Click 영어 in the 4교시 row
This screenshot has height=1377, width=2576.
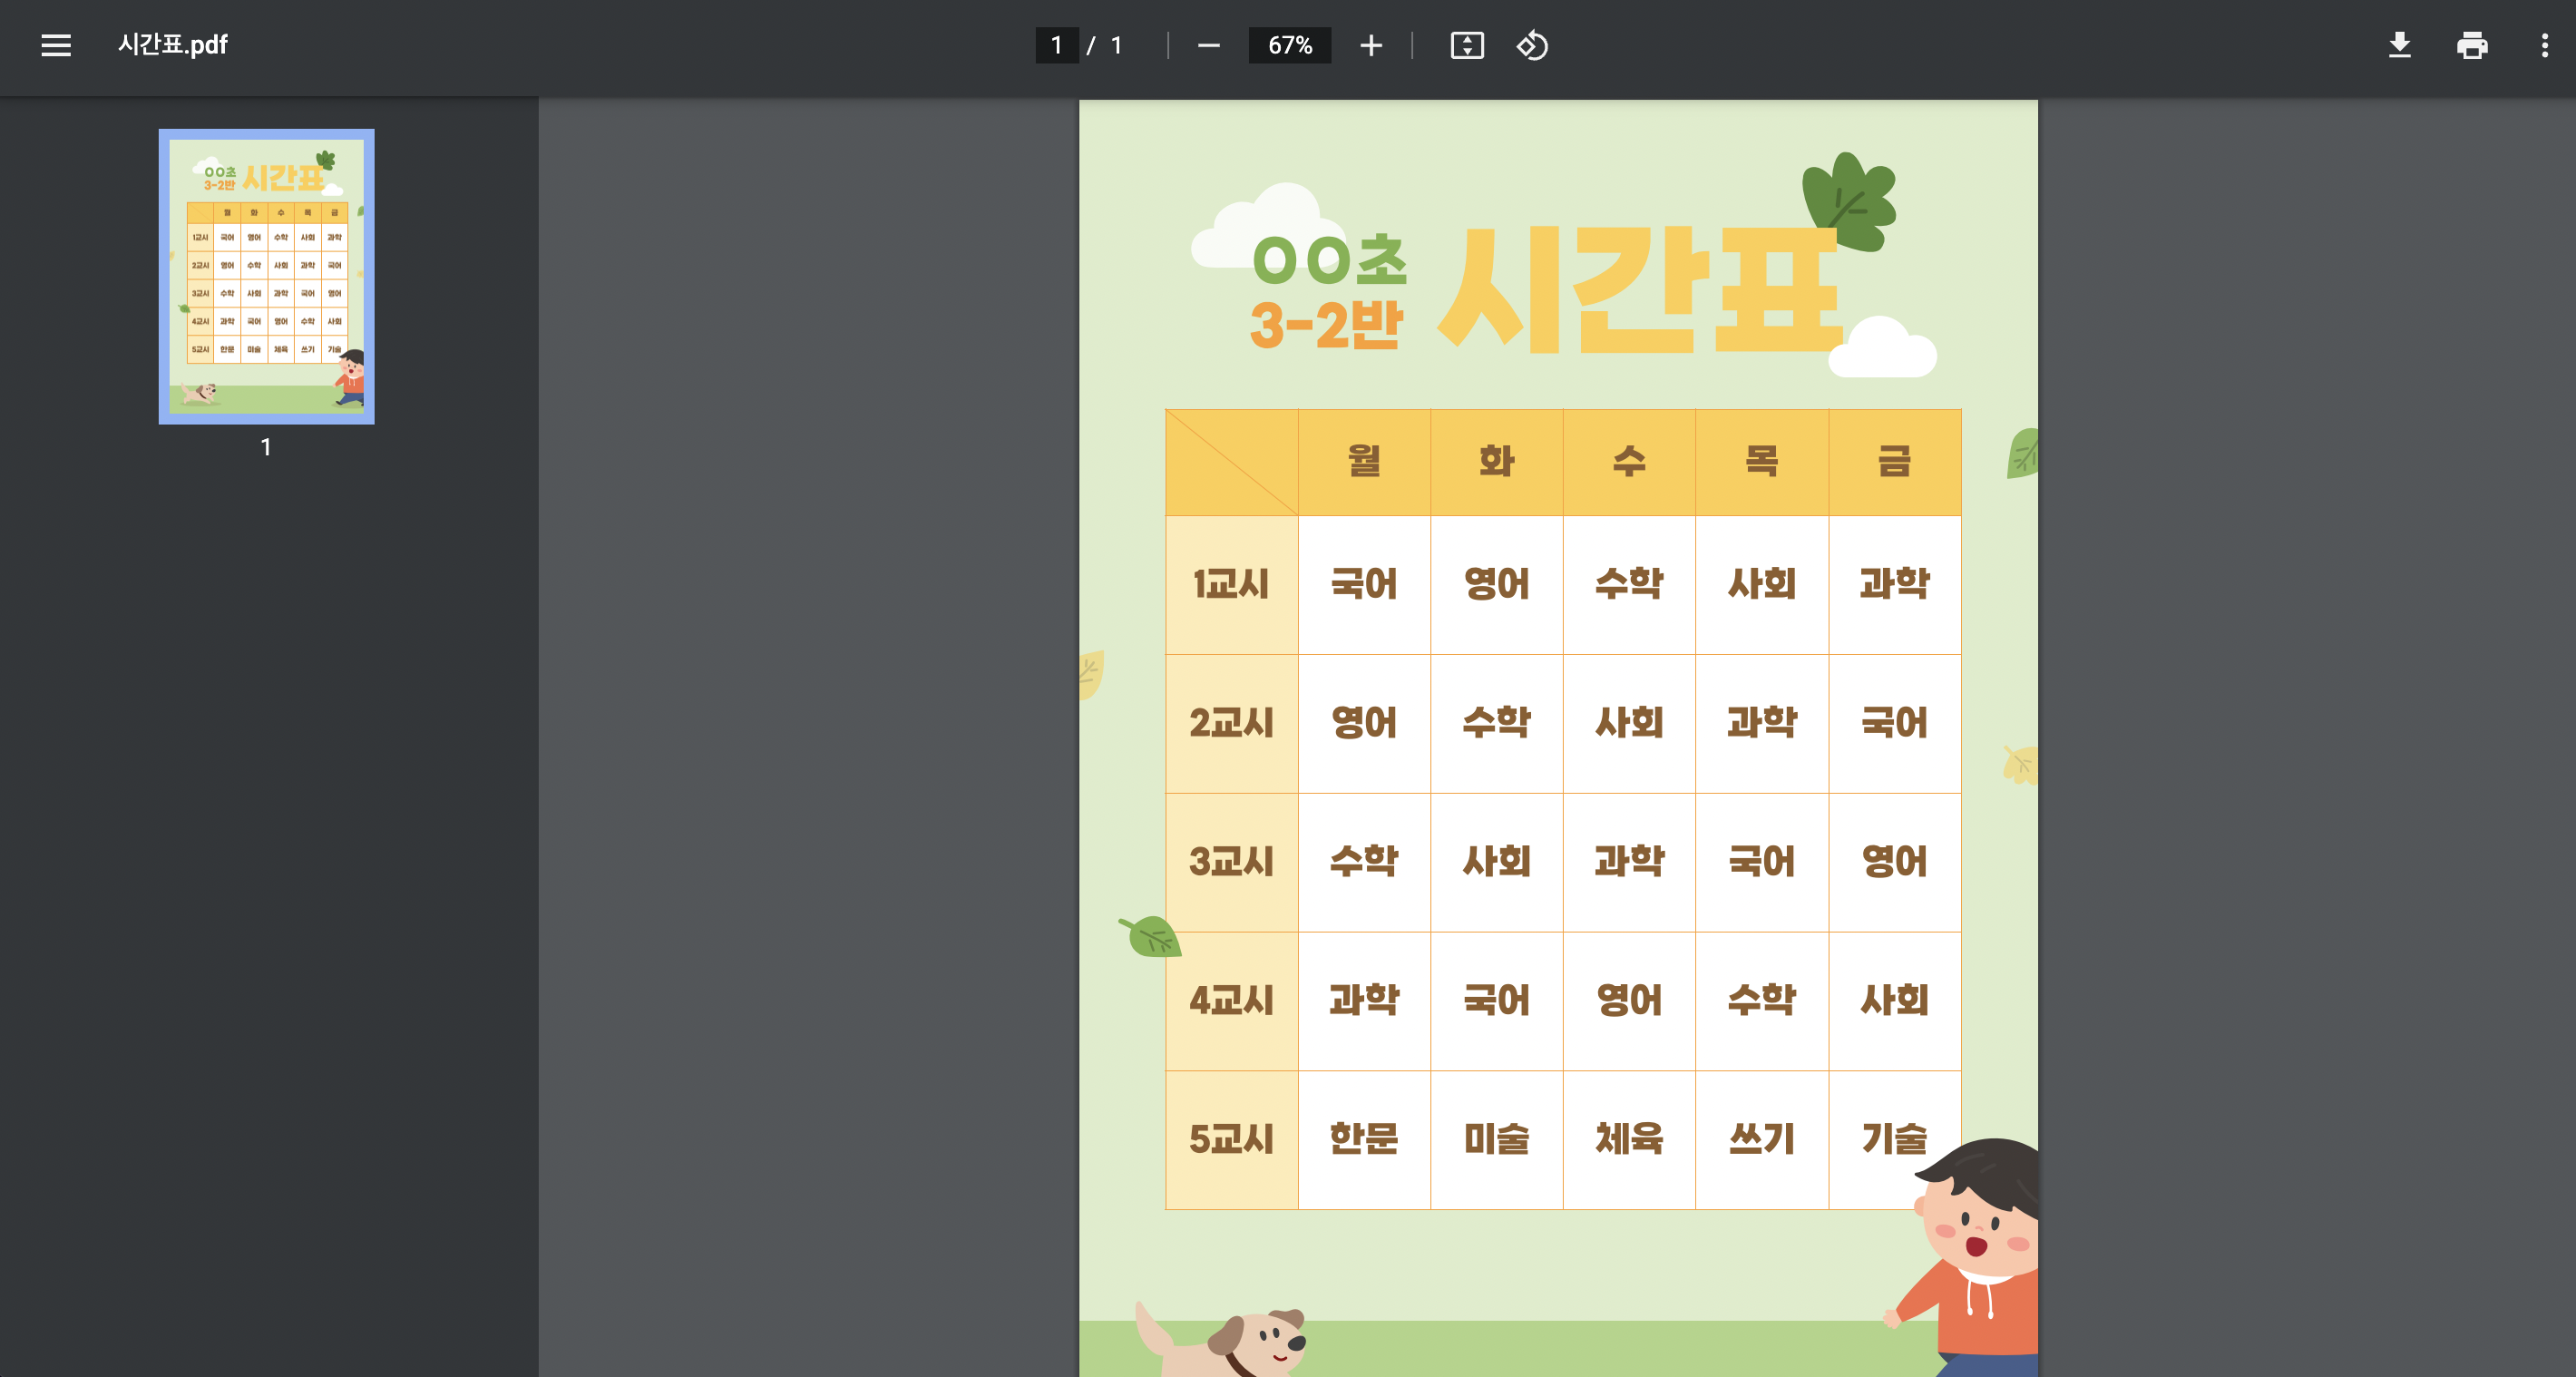pos(1629,1001)
